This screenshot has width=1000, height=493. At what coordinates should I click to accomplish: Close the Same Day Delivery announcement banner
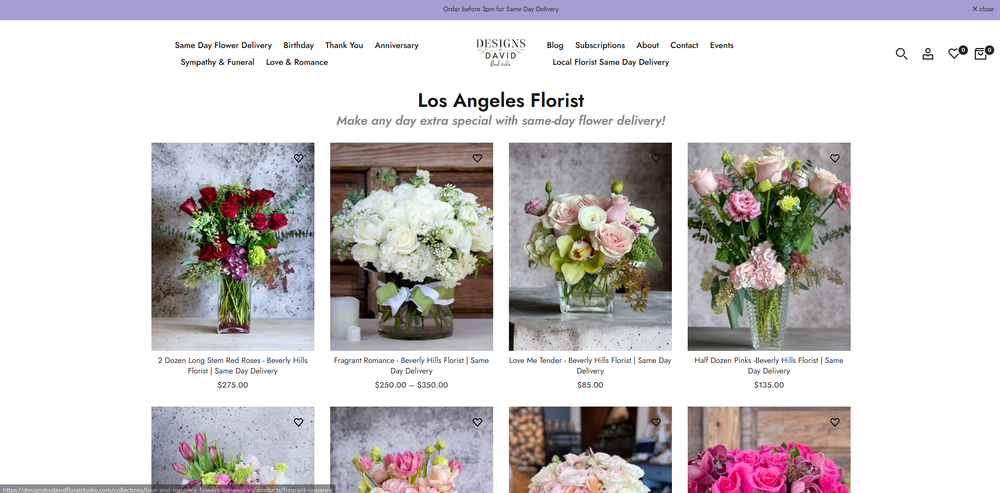[x=982, y=9]
